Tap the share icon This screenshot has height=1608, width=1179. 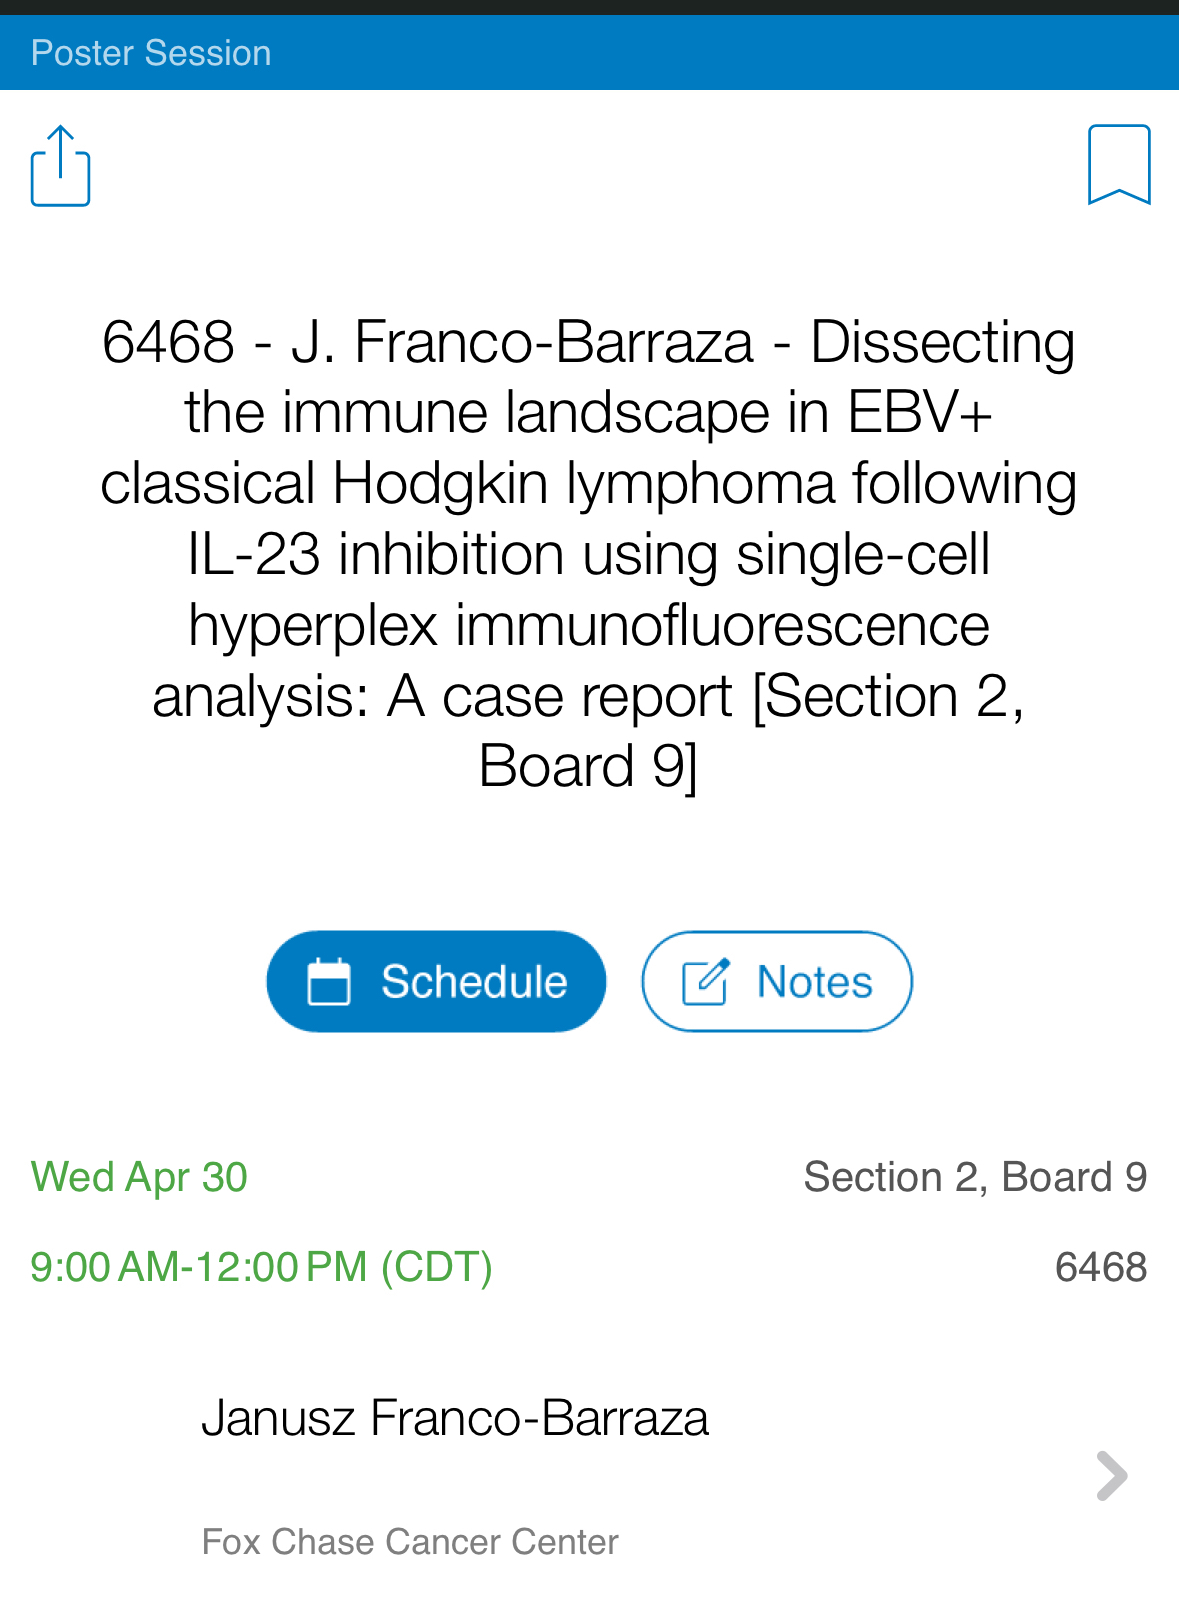click(61, 166)
